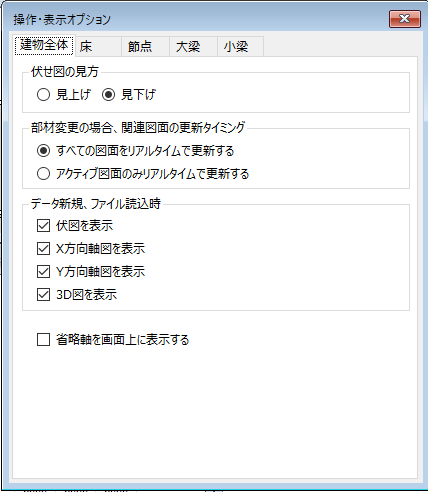Click the 操作・表示オプション title bar
This screenshot has width=428, height=492.
[x=200, y=19]
